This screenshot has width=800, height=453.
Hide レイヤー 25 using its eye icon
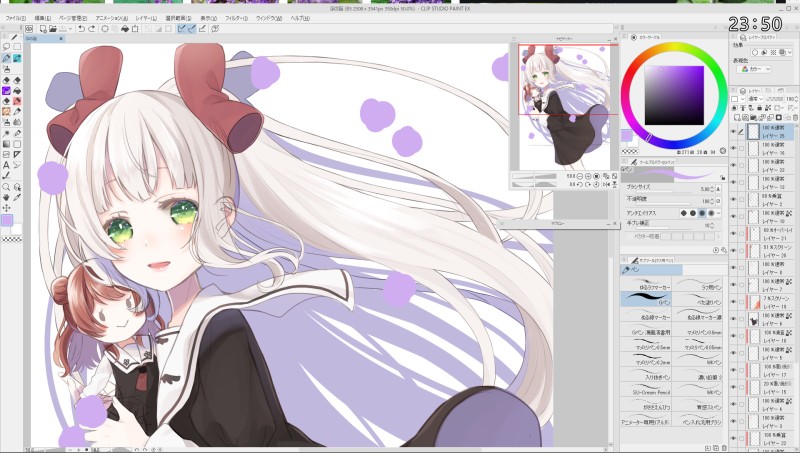[x=734, y=132]
